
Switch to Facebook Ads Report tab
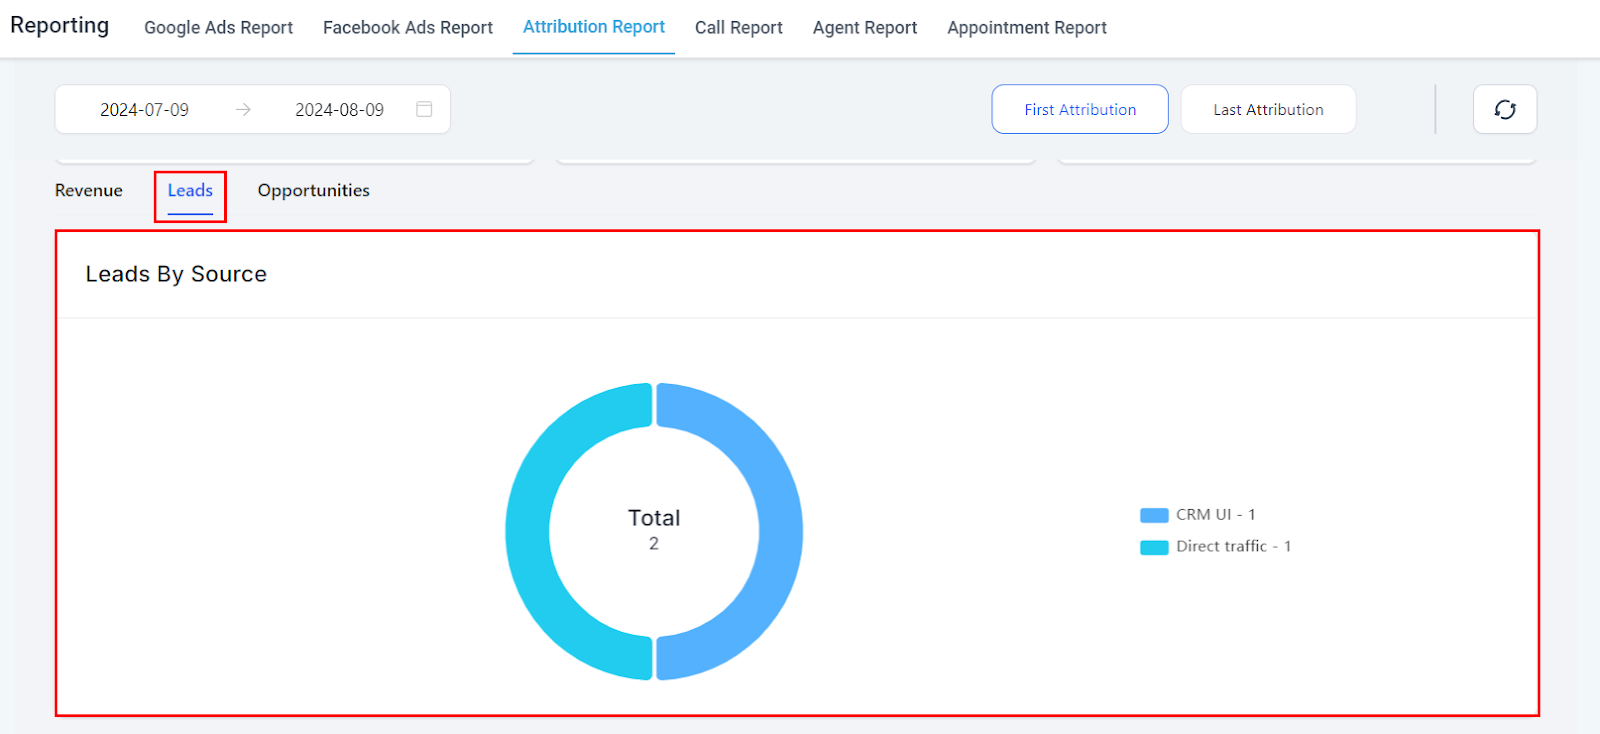click(x=408, y=28)
